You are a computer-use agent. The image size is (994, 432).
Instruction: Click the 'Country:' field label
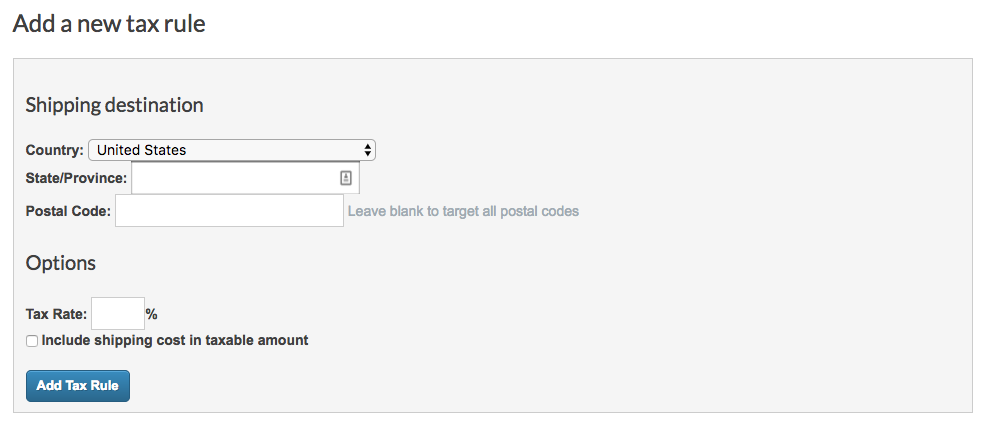(55, 150)
